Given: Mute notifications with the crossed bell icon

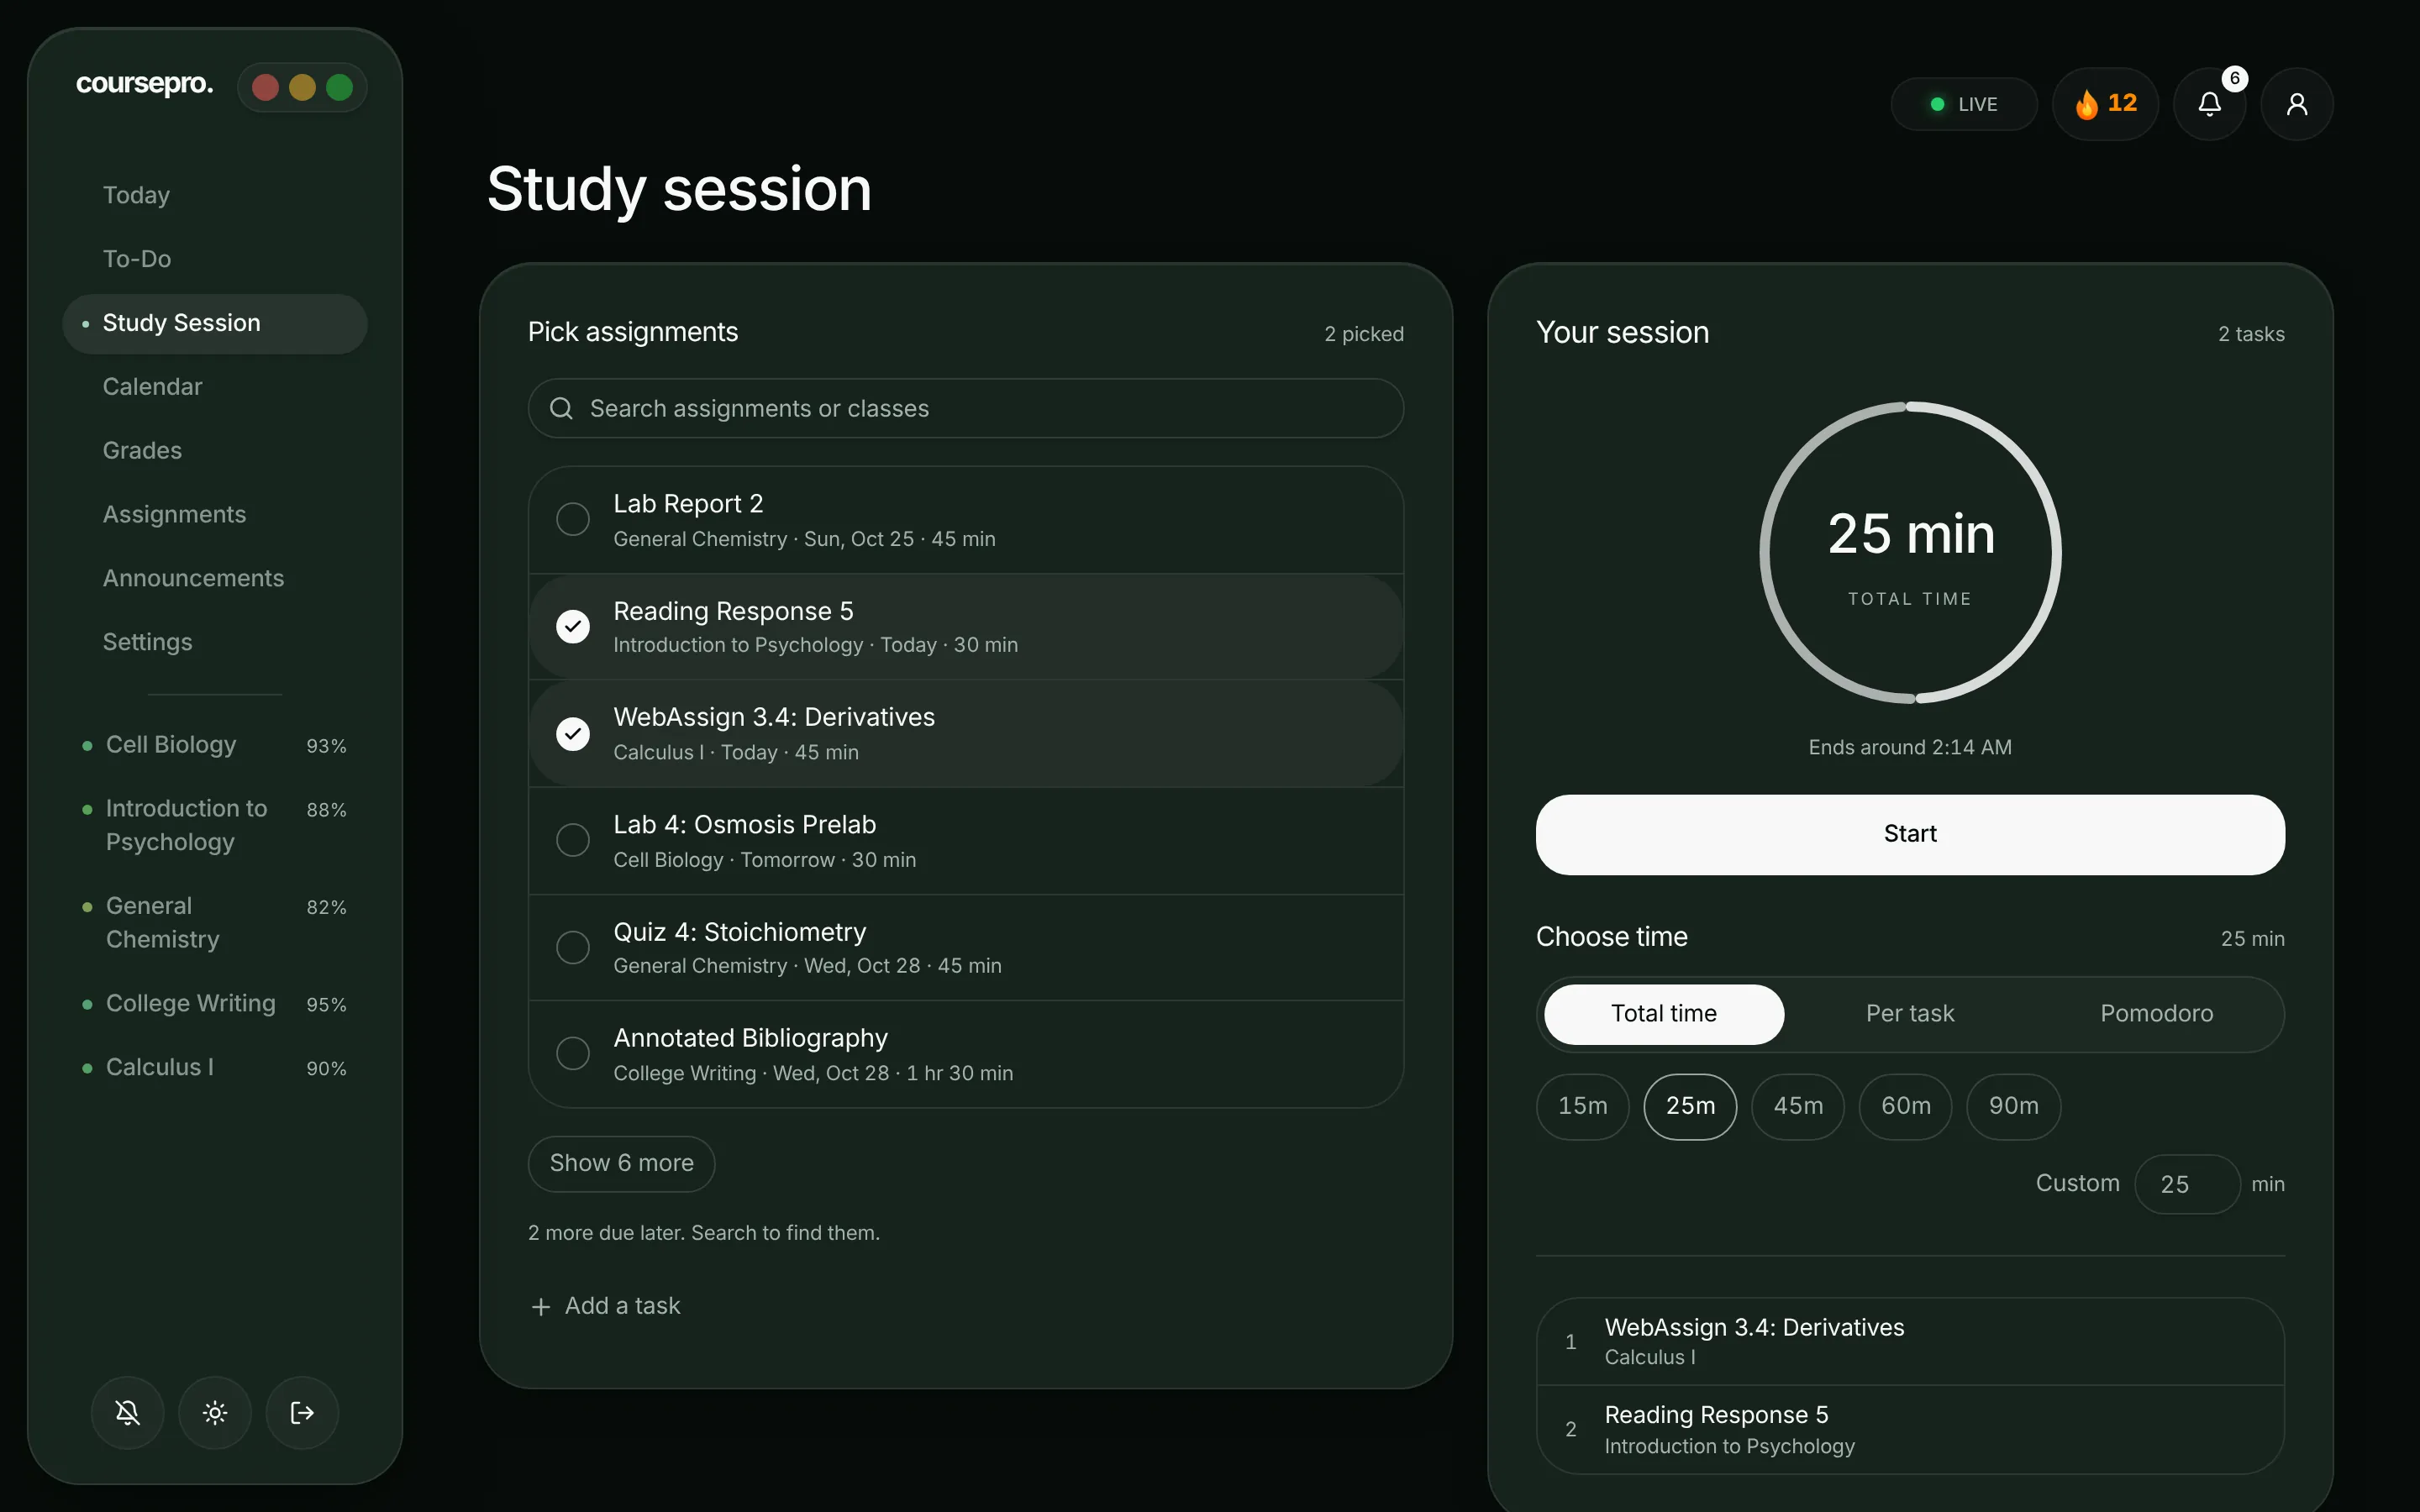Looking at the screenshot, I should click(x=128, y=1412).
